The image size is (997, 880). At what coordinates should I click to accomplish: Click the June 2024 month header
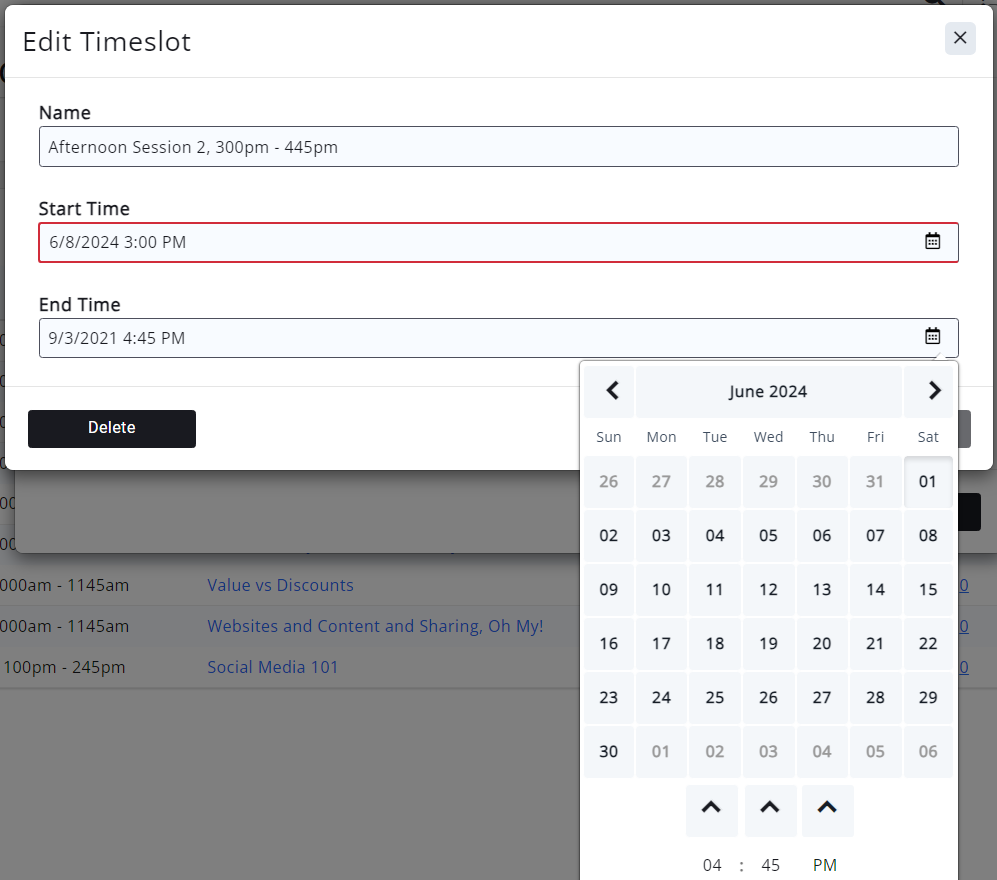768,391
